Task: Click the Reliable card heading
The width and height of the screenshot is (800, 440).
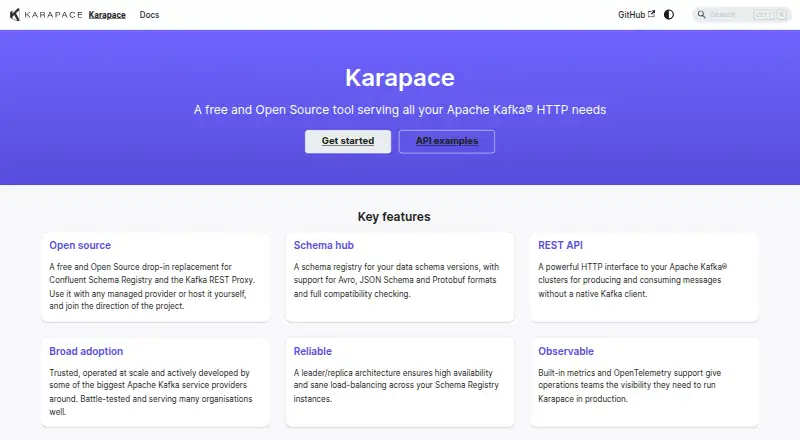Action: point(313,351)
